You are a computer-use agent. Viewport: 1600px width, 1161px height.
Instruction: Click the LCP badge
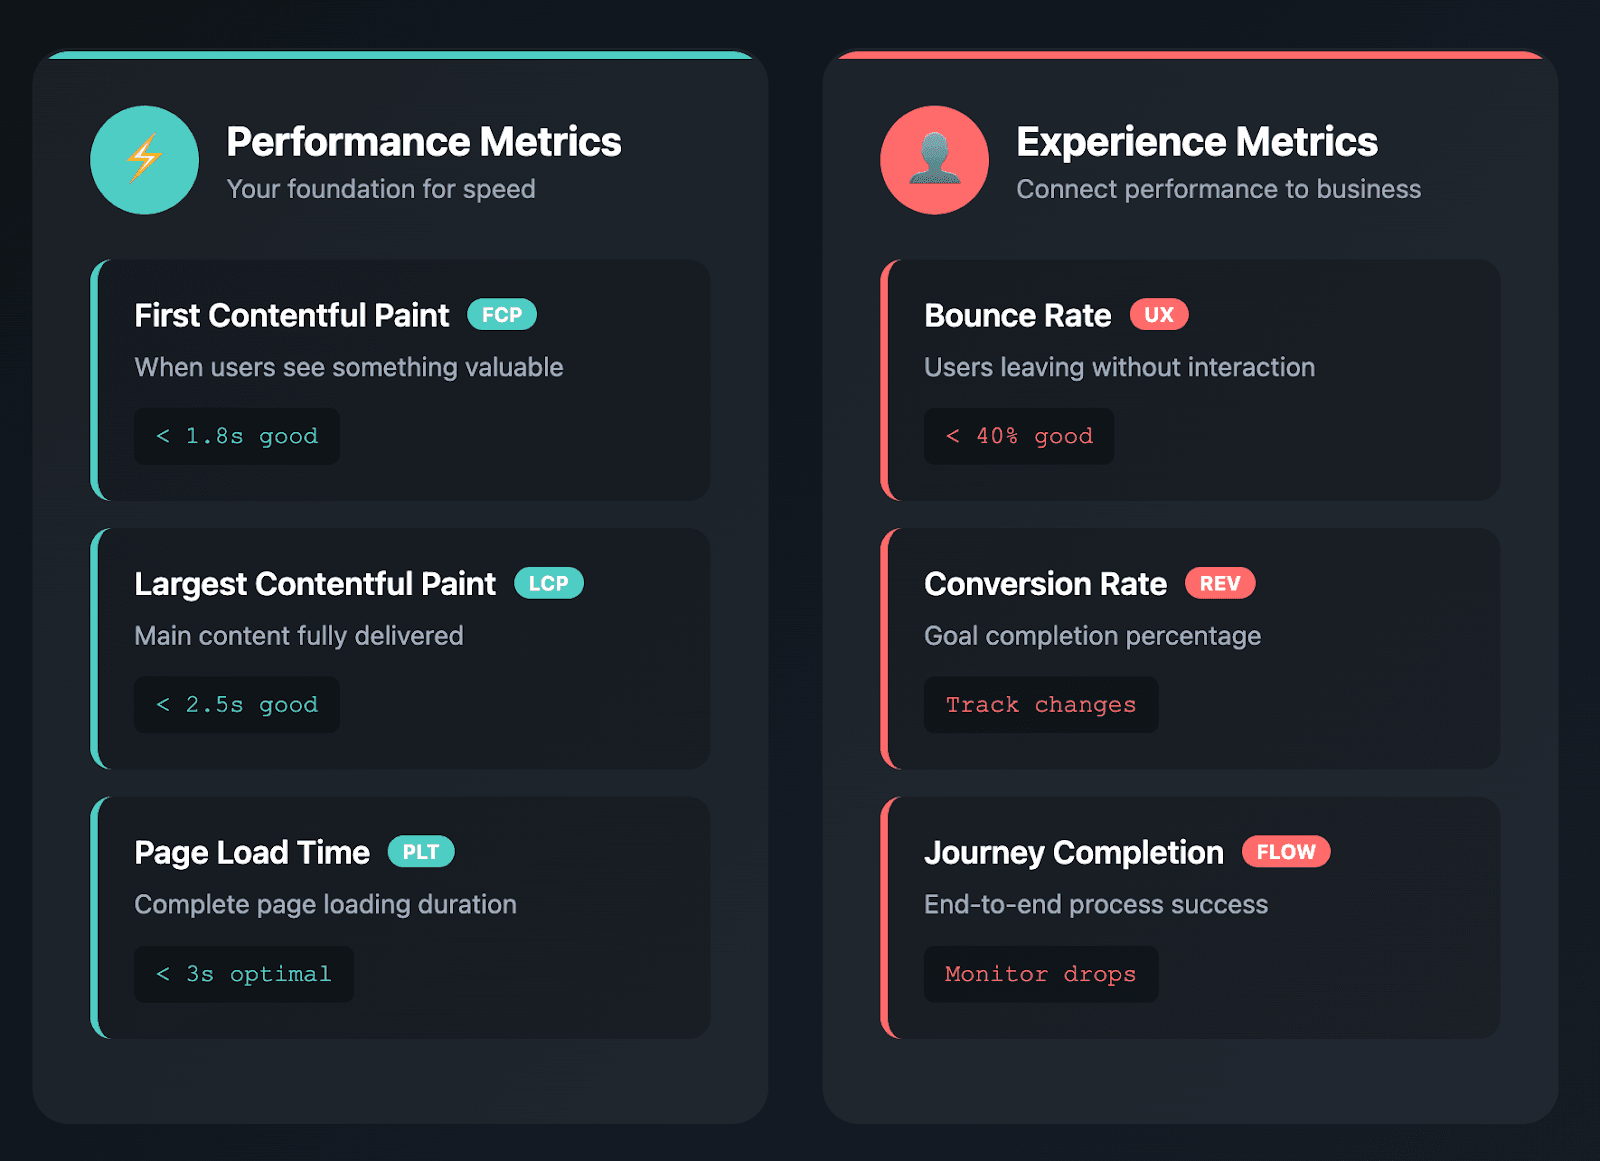548,584
